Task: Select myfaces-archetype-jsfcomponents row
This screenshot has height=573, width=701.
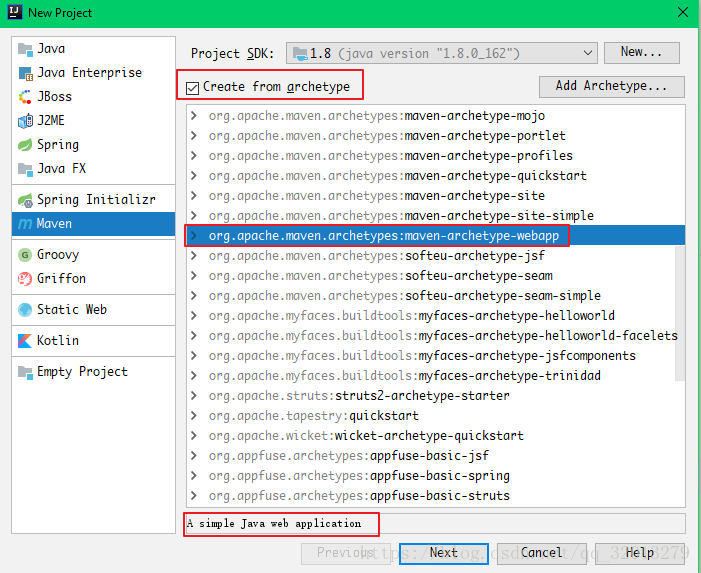Action: click(435, 356)
